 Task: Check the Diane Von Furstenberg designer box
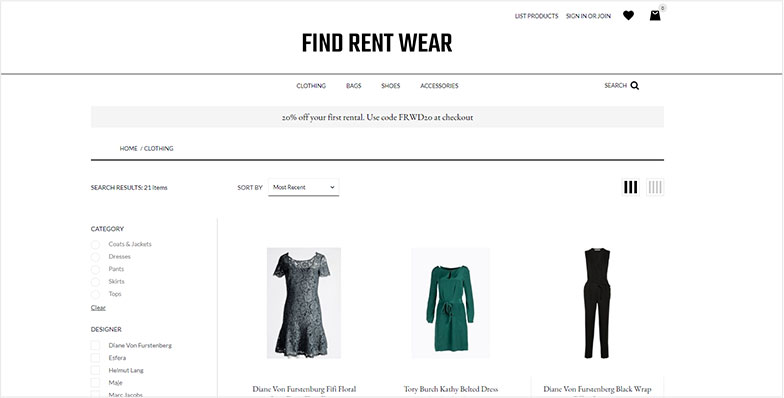[95, 346]
